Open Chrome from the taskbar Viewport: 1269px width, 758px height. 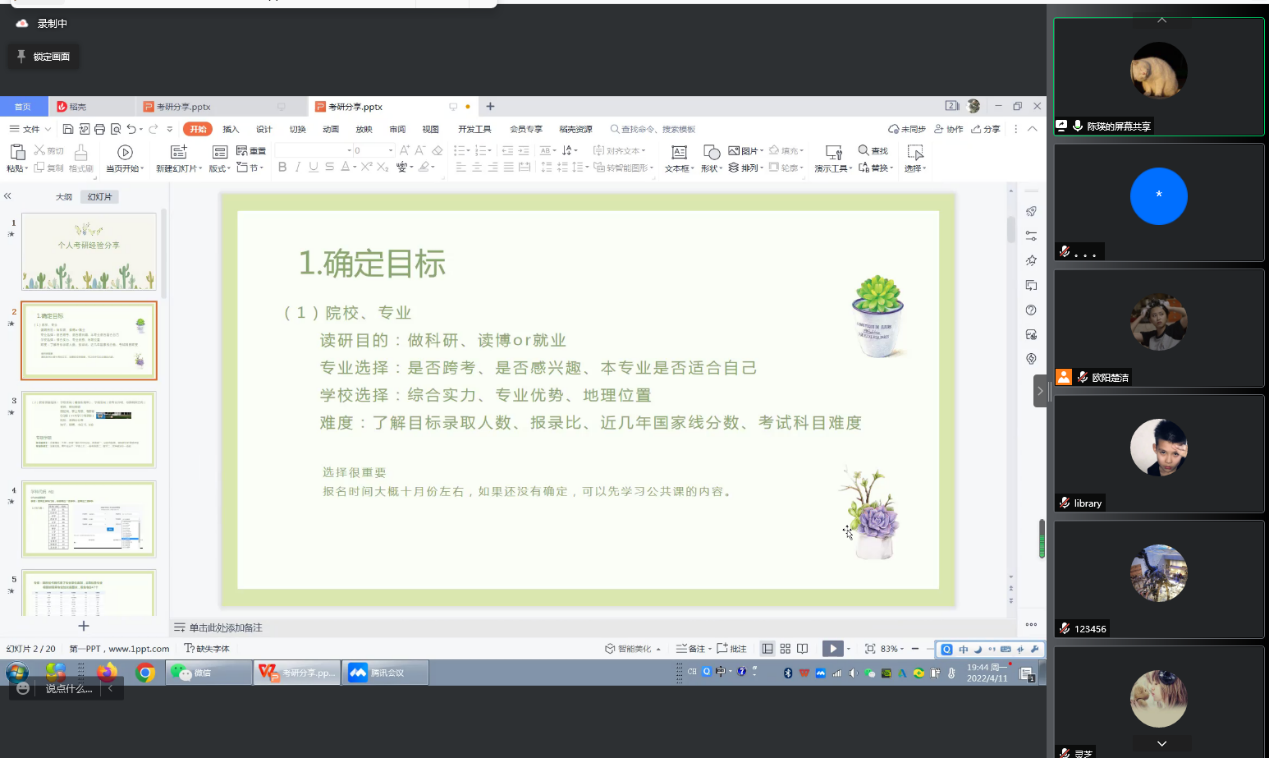pyautogui.click(x=145, y=673)
